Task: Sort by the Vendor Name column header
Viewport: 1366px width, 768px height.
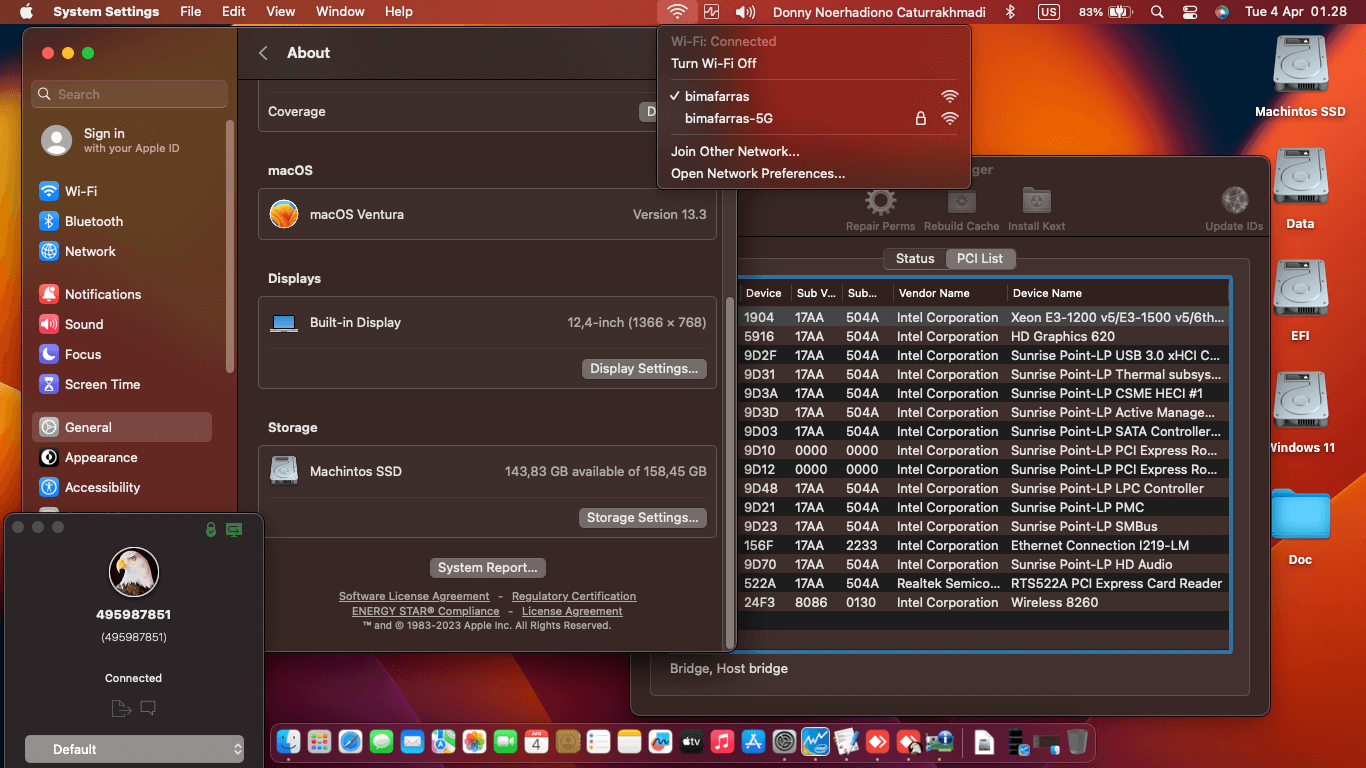Action: [x=948, y=293]
